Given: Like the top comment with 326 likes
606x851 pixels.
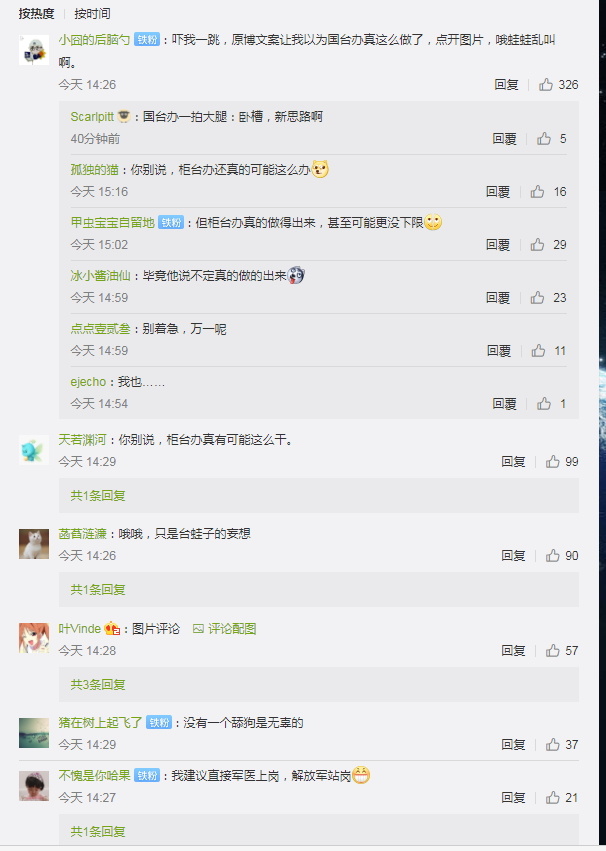Looking at the screenshot, I should [546, 85].
